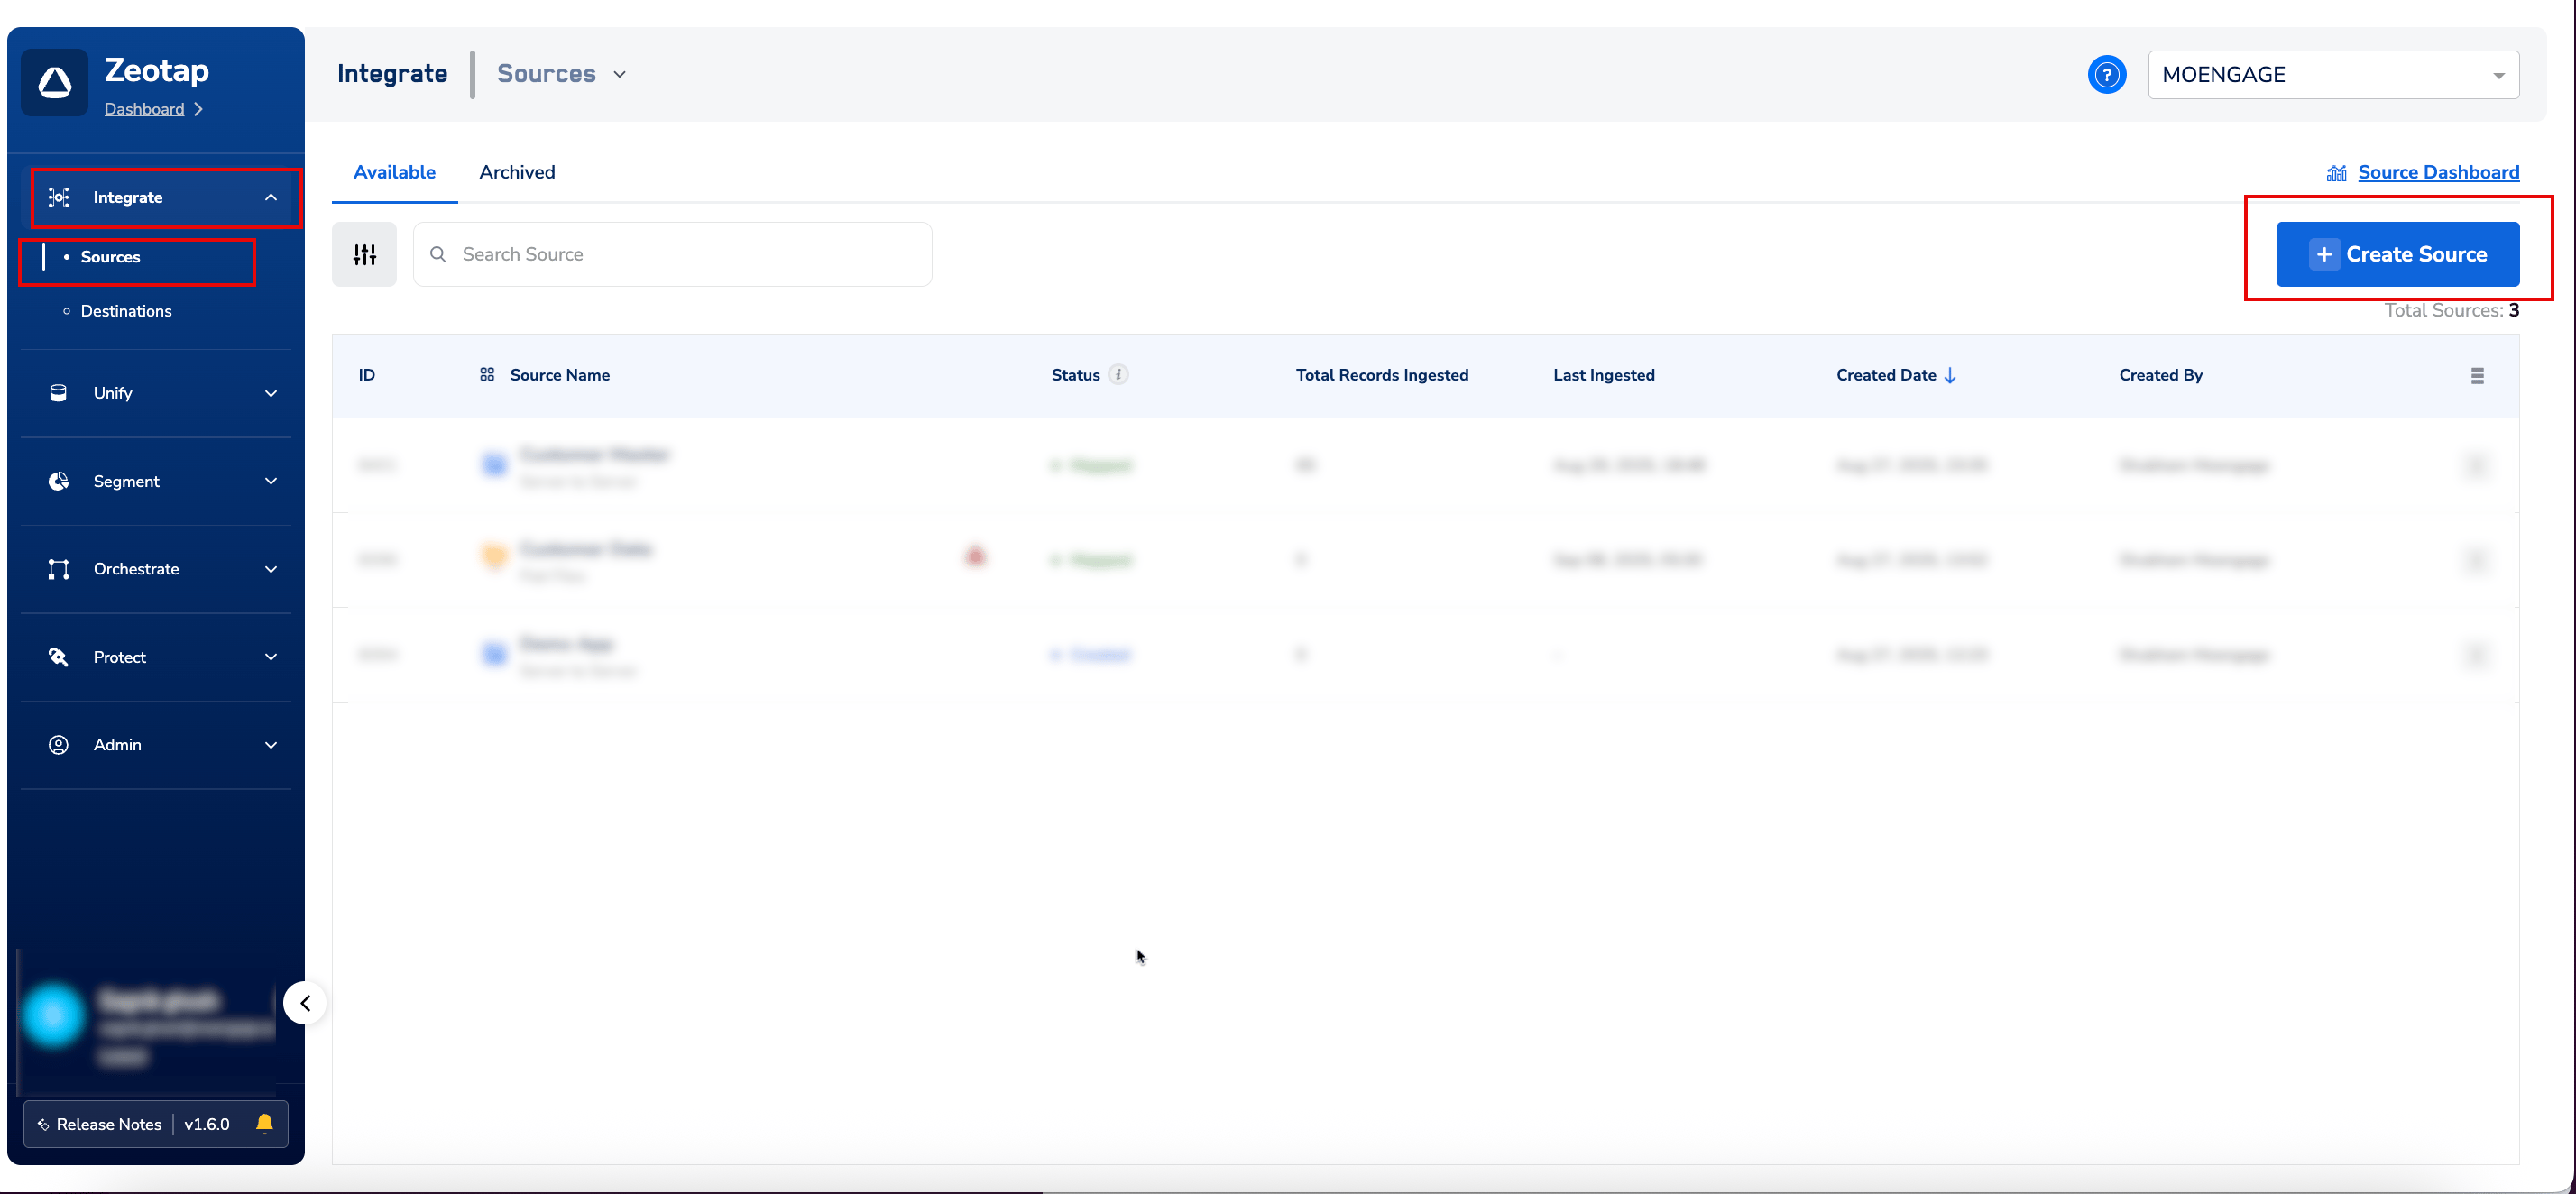
Task: Click the Unify database icon
Action: click(59, 393)
